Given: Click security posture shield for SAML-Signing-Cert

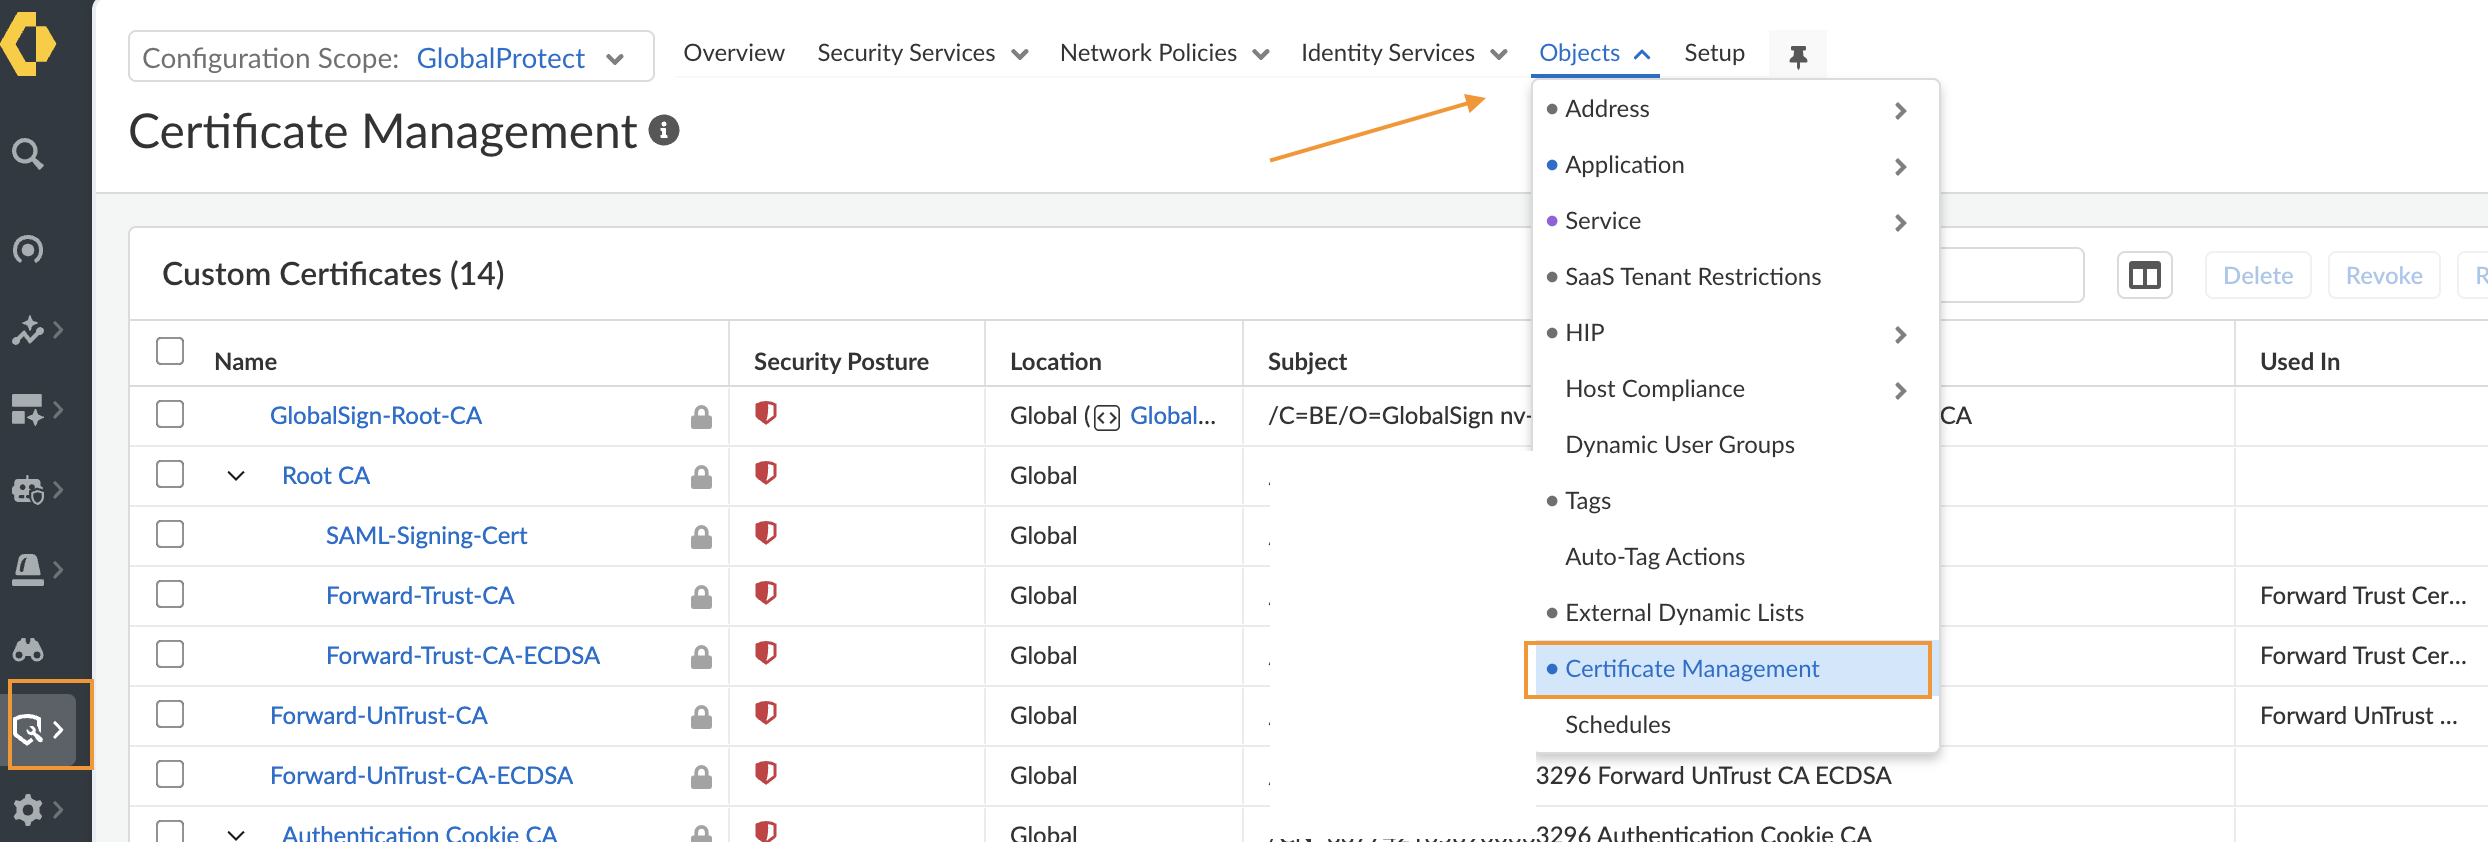Looking at the screenshot, I should [x=766, y=533].
